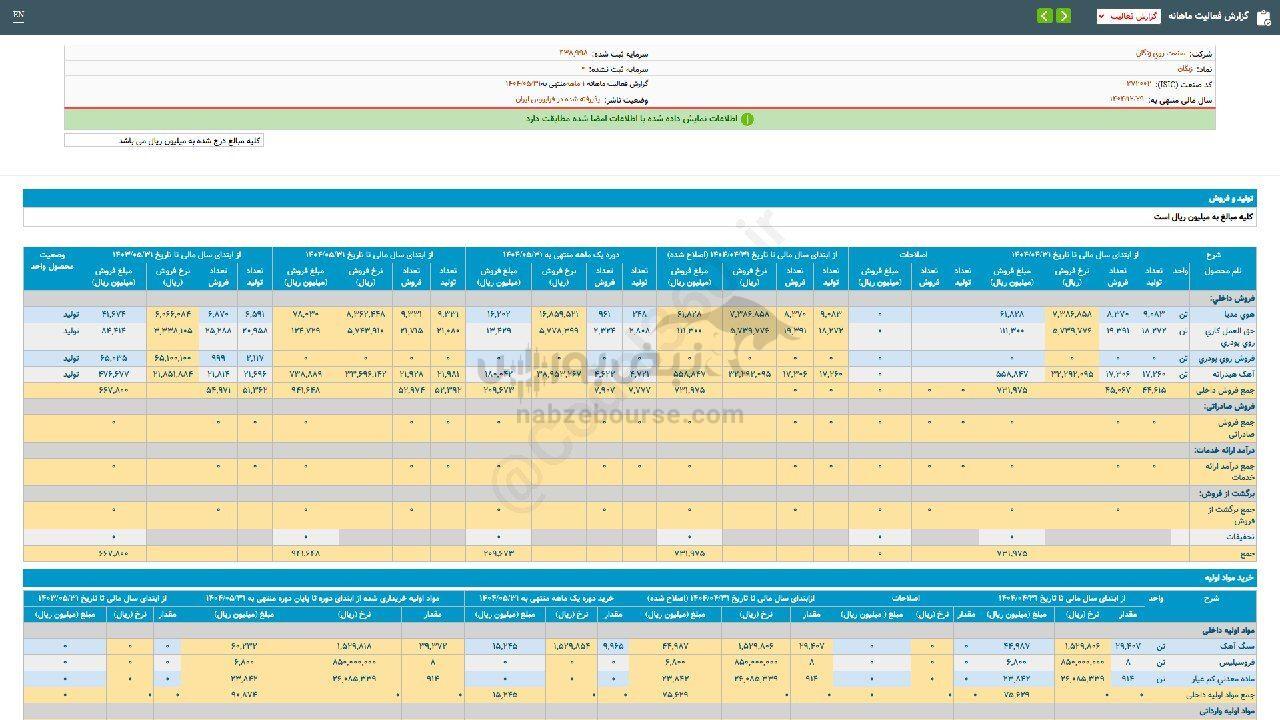The height and width of the screenshot is (720, 1280).
Task: Click the clipboard report icon in header
Action: tap(1263, 17)
